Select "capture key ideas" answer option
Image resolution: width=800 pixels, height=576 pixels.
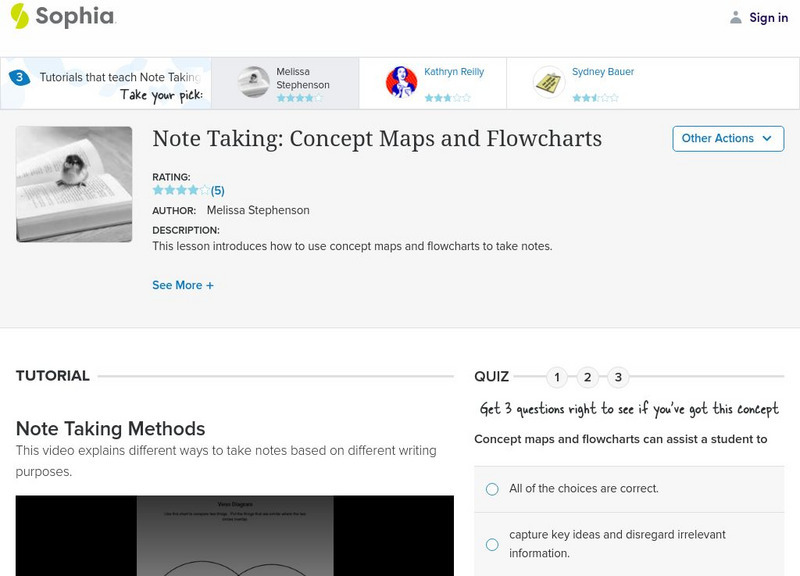click(x=492, y=544)
